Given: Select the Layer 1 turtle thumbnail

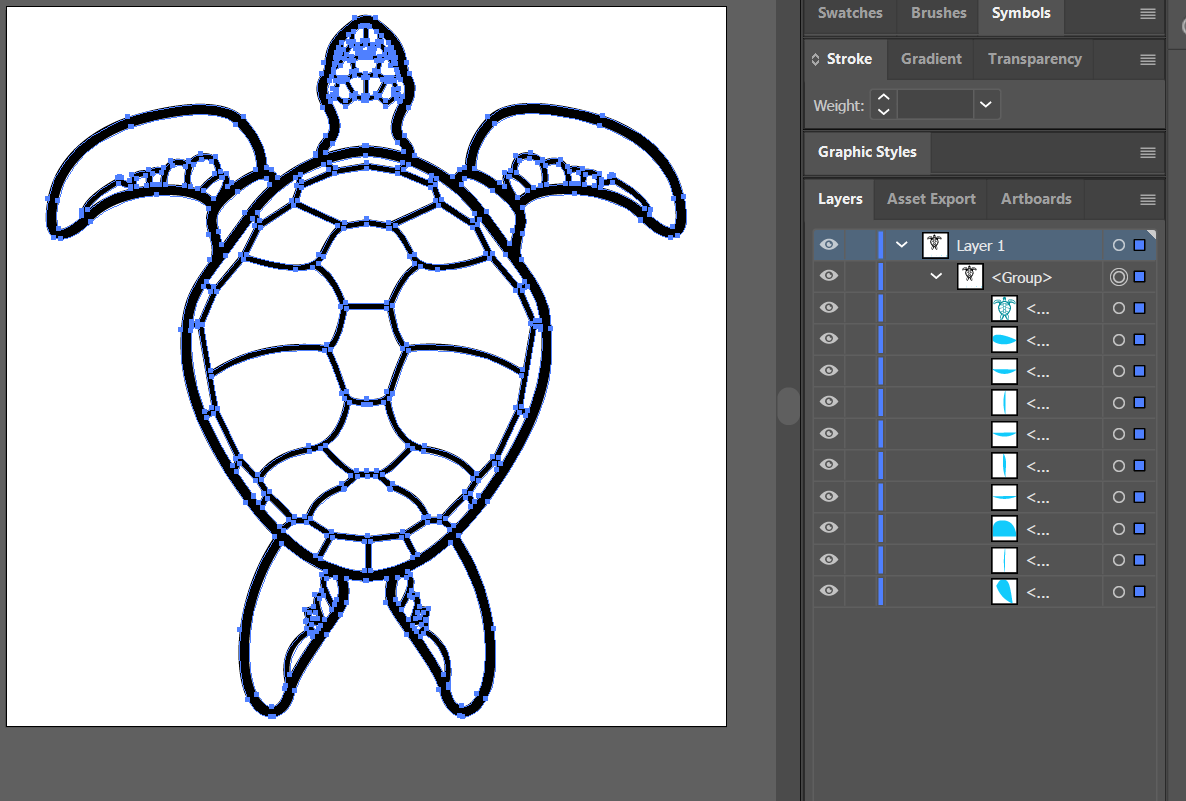Looking at the screenshot, I should (x=935, y=245).
